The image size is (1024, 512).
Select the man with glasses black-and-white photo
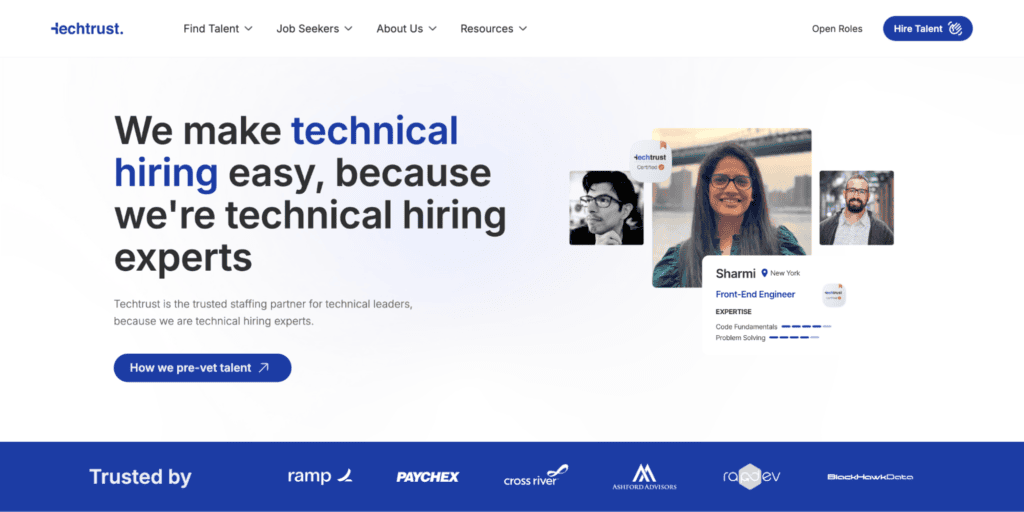click(x=606, y=208)
